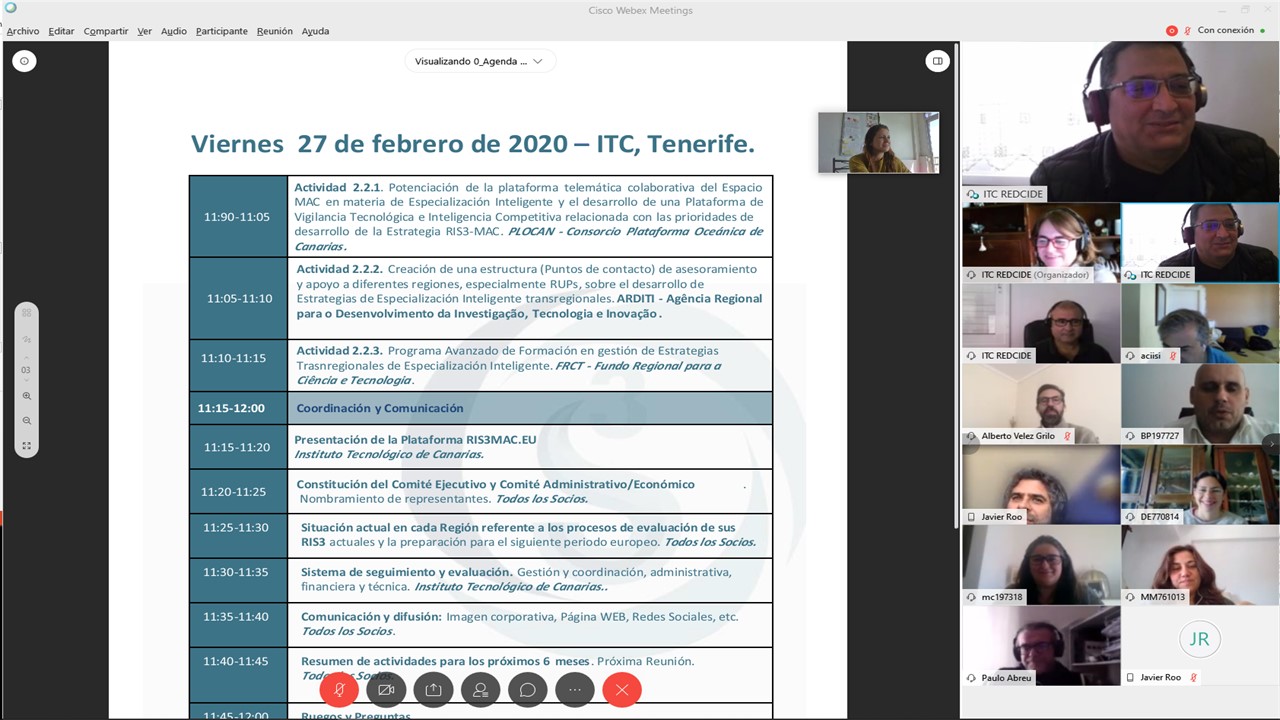The image size is (1280, 720).
Task: Click the circular icon at top-left of shared view
Action: pyautogui.click(x=24, y=61)
